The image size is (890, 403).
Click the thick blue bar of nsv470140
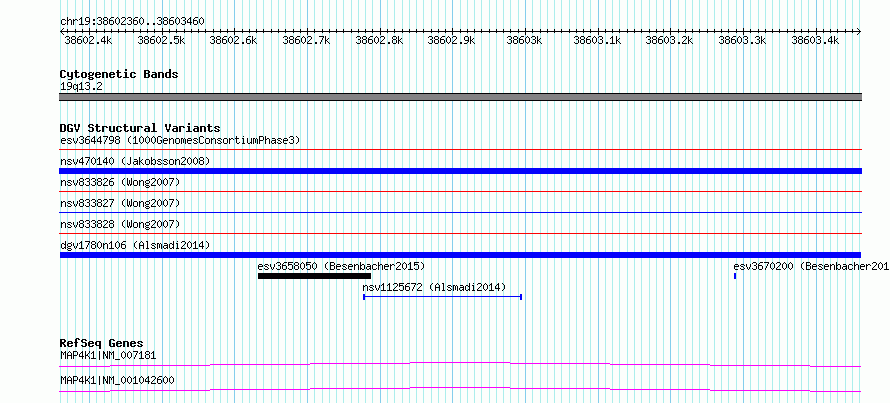click(460, 171)
